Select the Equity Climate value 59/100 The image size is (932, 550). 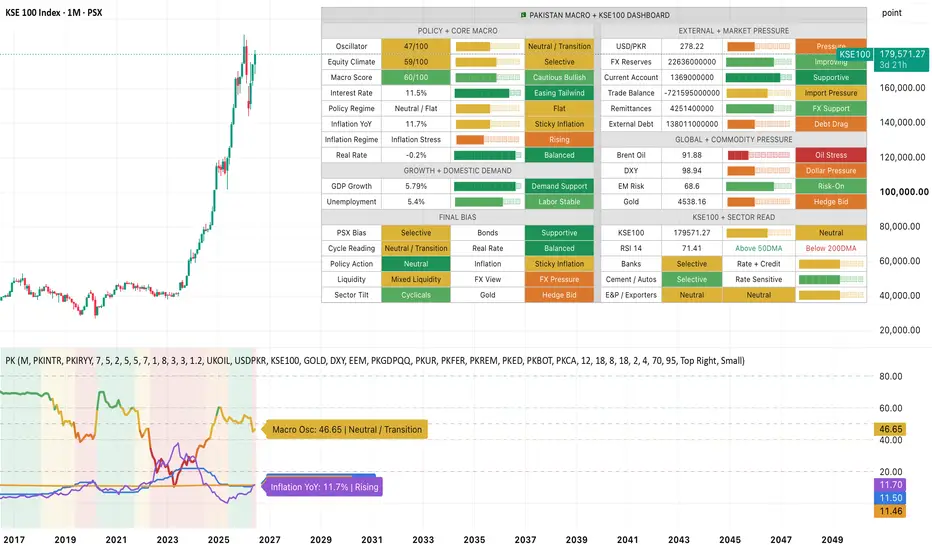(x=416, y=62)
